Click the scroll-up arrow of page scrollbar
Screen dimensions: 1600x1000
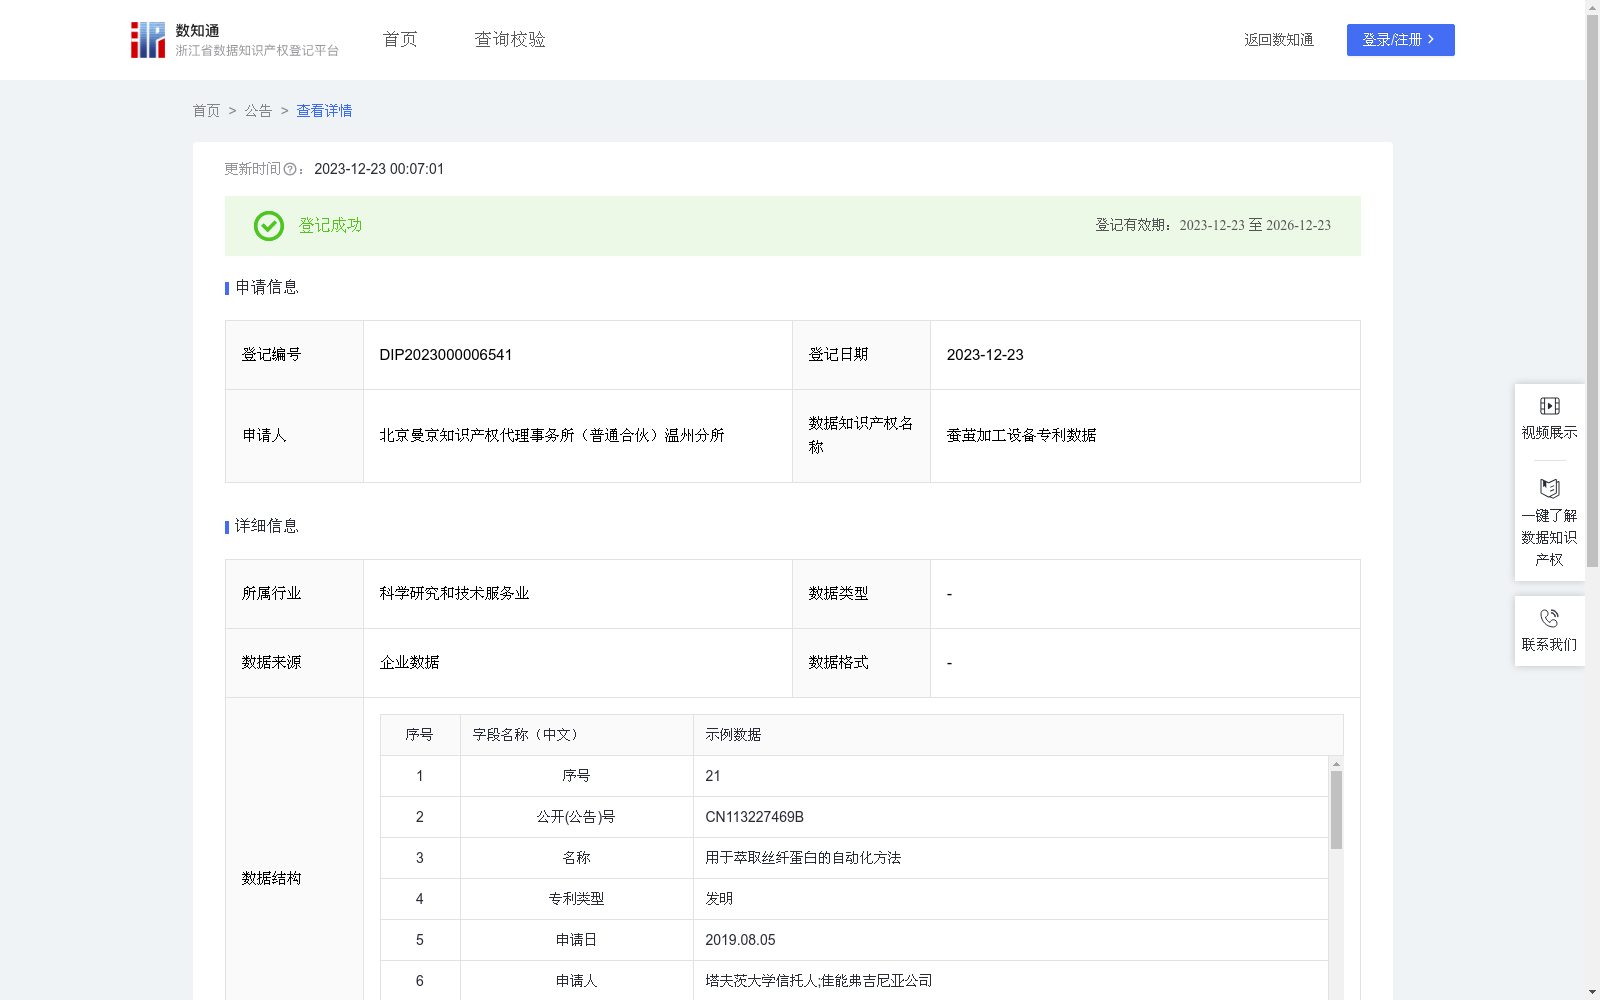[1592, 7]
